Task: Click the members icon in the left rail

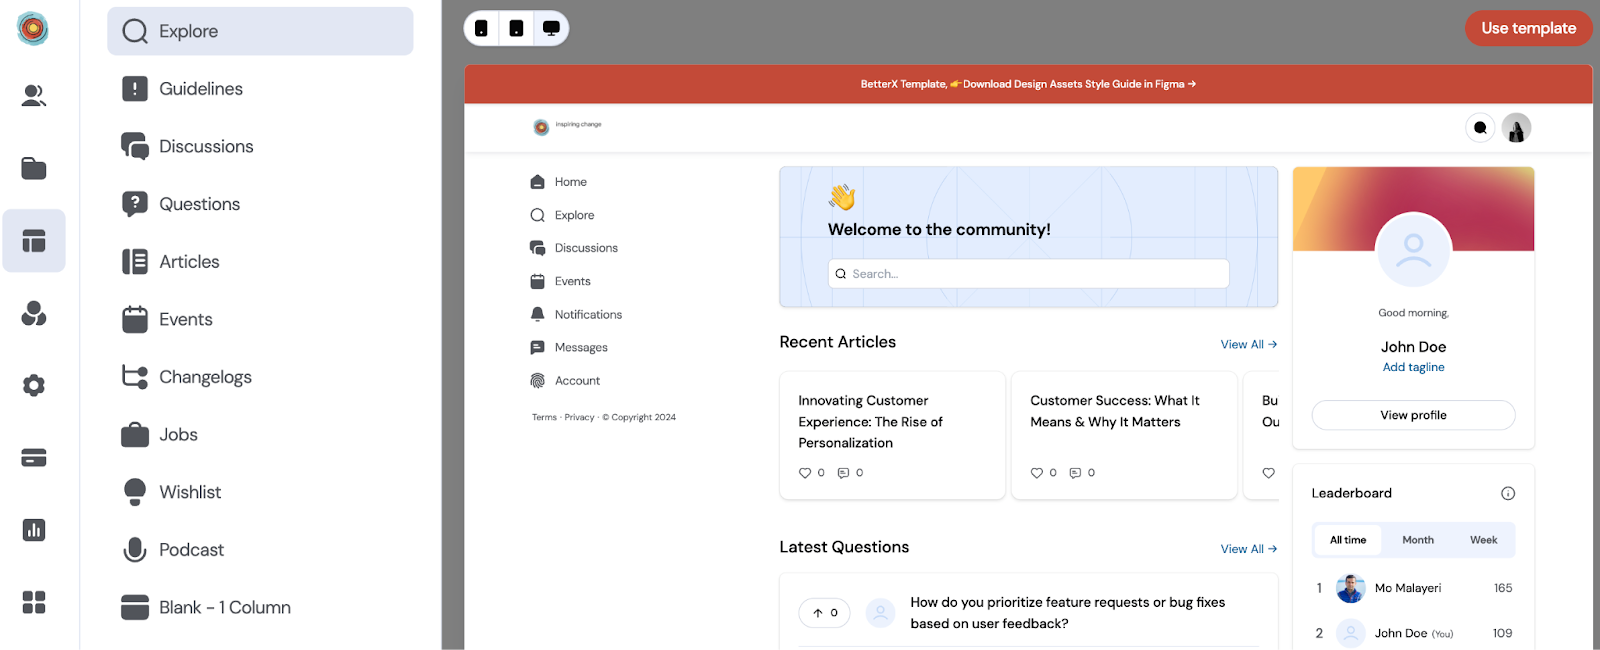Action: pyautogui.click(x=34, y=96)
